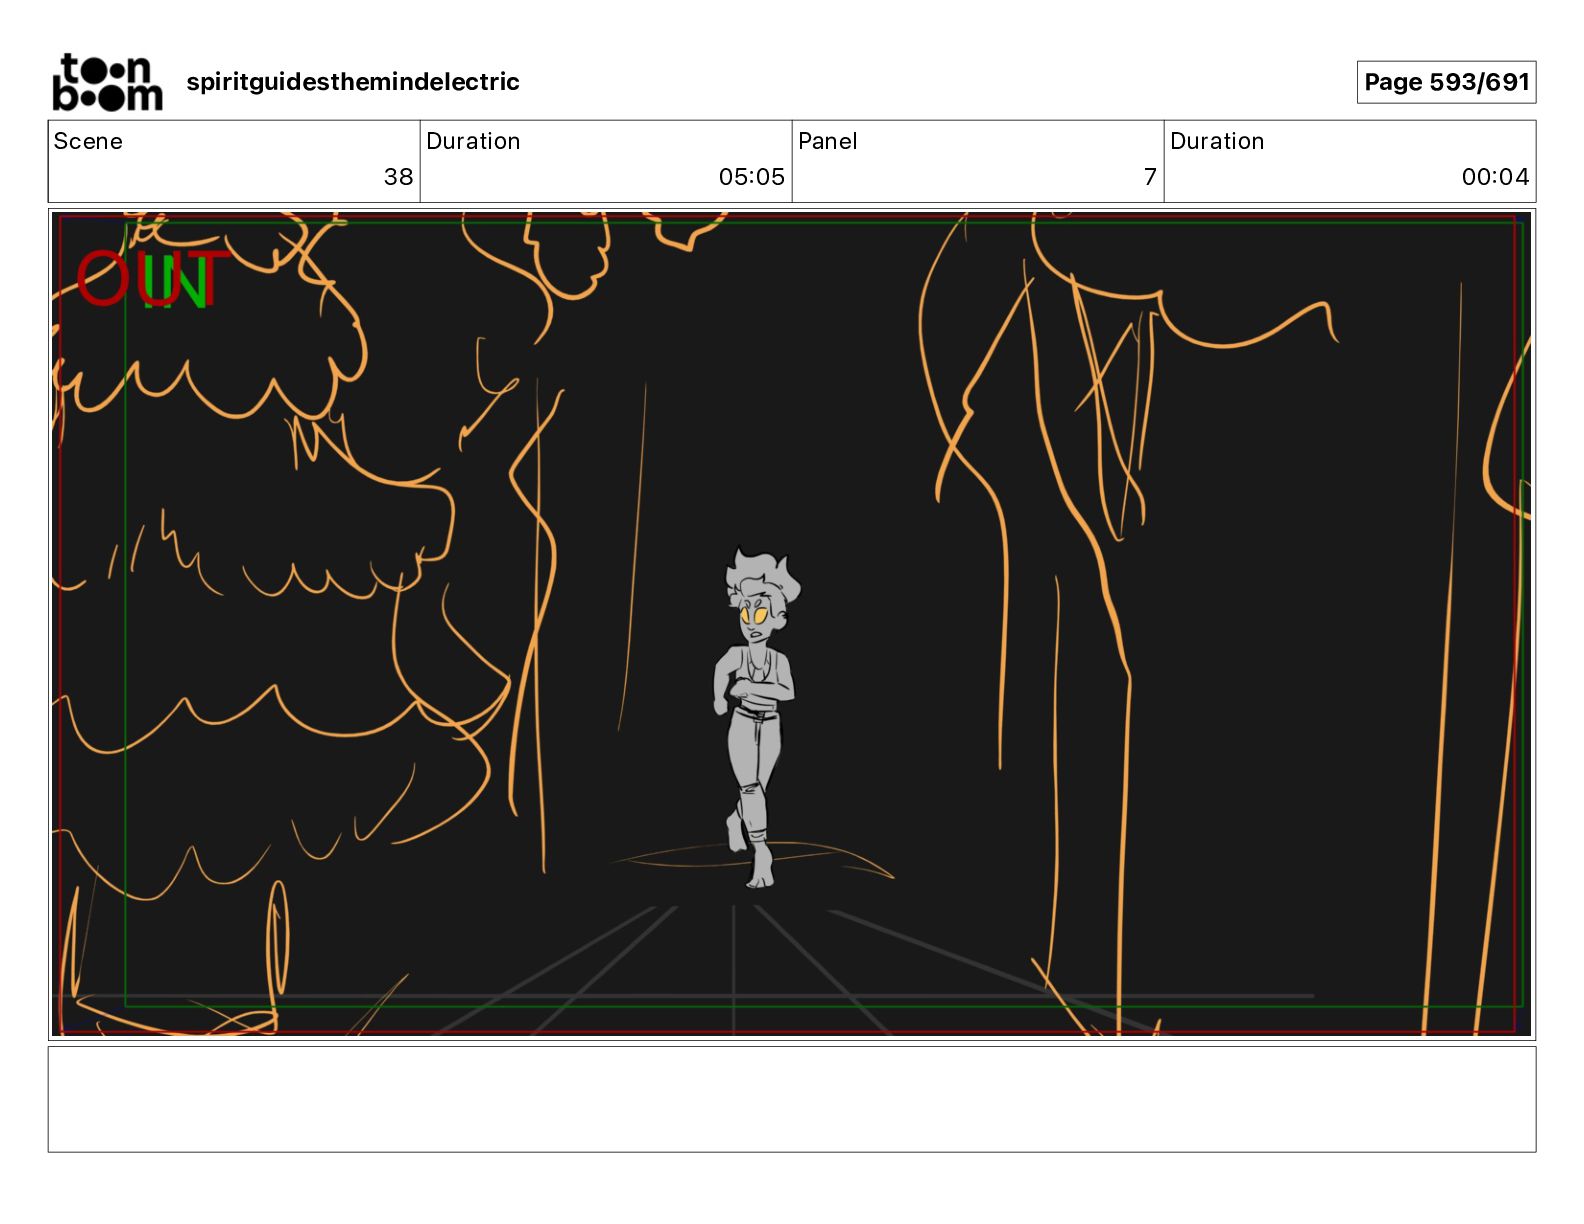Select the Scene header label

(x=88, y=141)
